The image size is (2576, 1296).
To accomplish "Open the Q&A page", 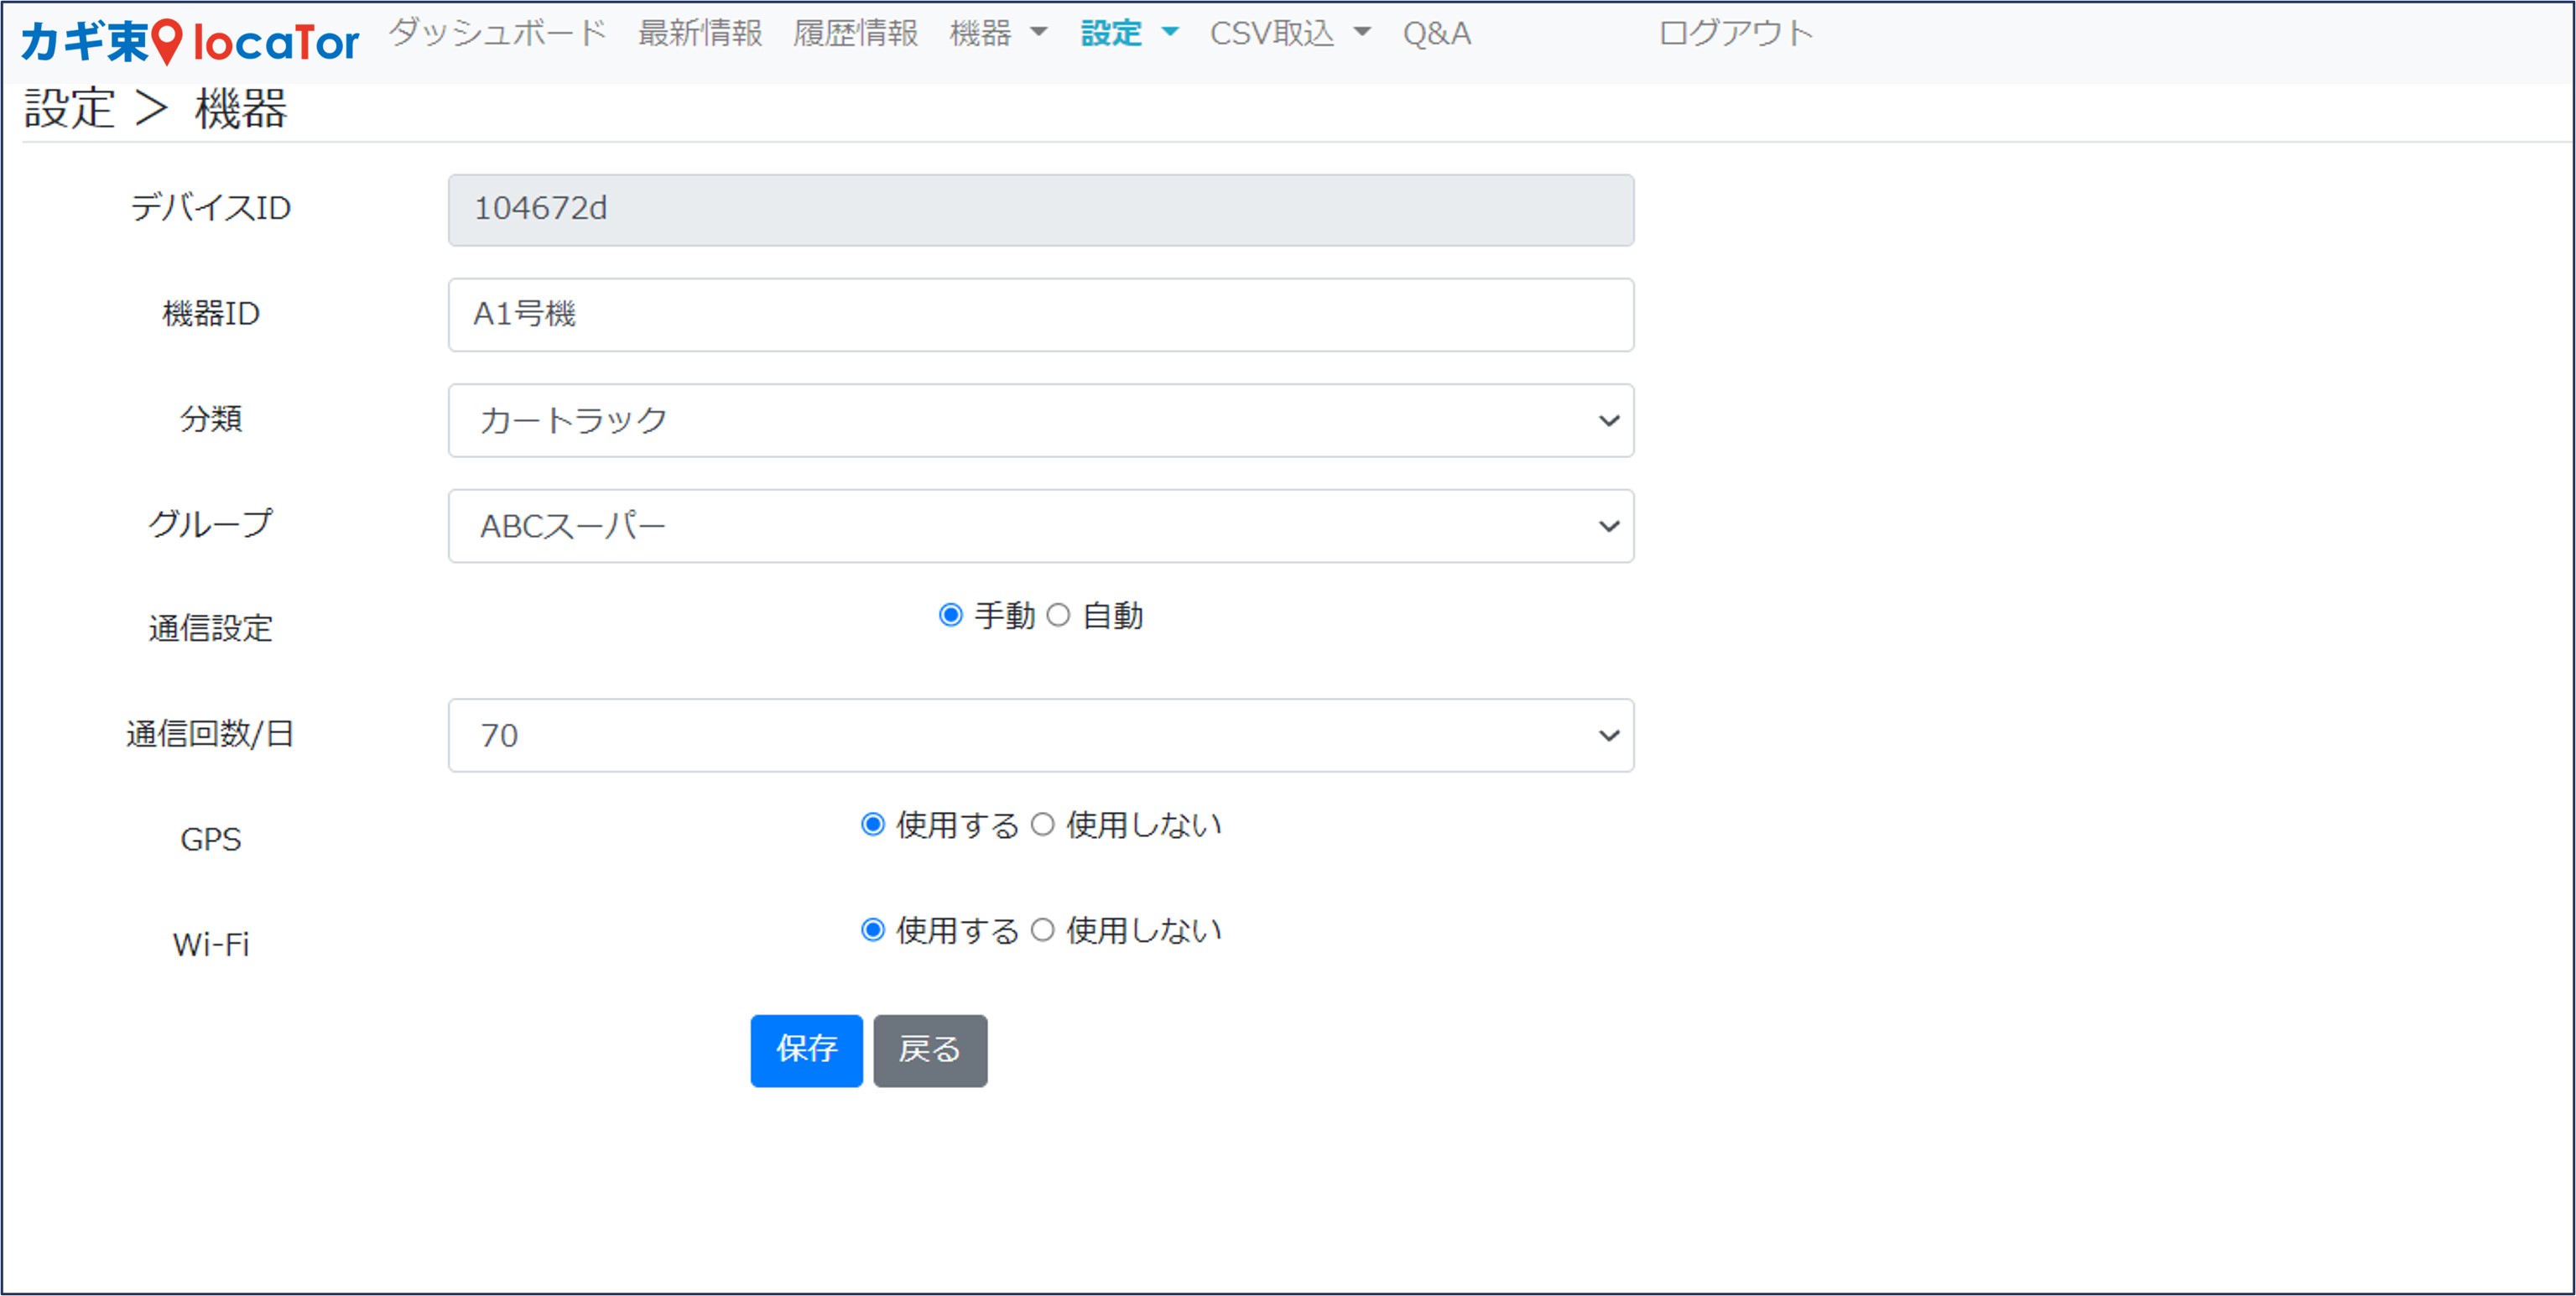I will pos(1436,33).
